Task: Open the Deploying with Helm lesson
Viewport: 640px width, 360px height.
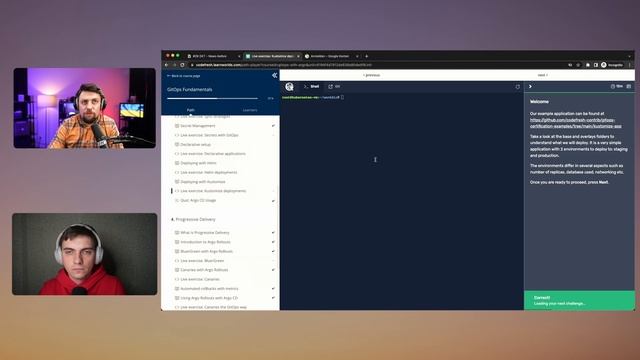Action: (x=198, y=163)
